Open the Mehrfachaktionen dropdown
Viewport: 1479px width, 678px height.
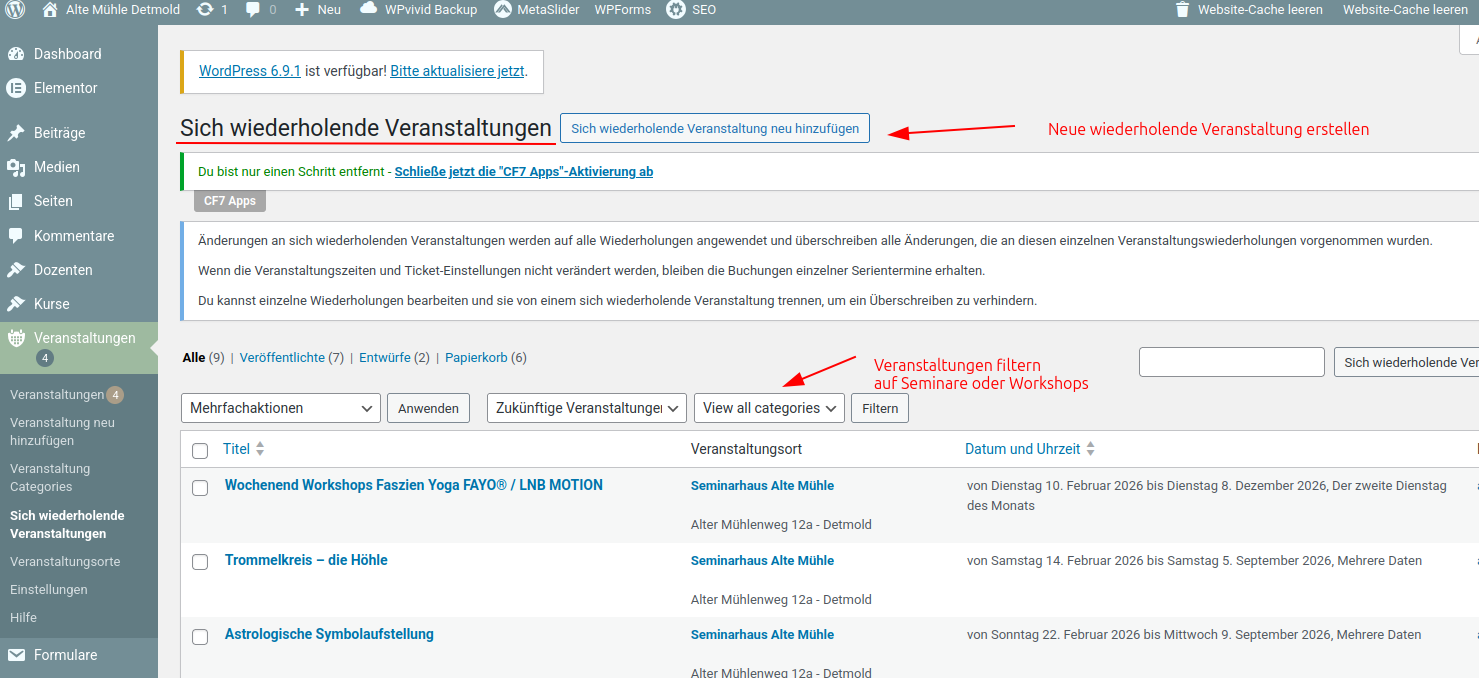pos(280,408)
